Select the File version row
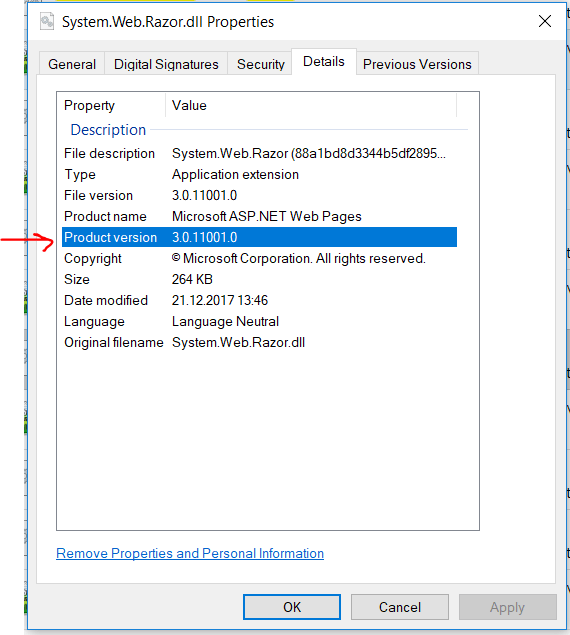This screenshot has width=570, height=635. tap(259, 196)
